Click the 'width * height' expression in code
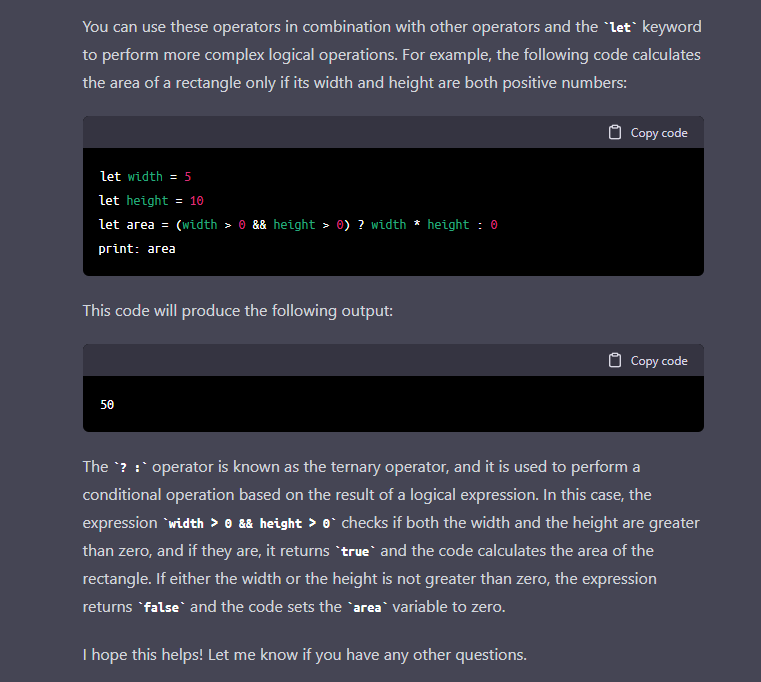This screenshot has height=682, width=761. pos(420,225)
